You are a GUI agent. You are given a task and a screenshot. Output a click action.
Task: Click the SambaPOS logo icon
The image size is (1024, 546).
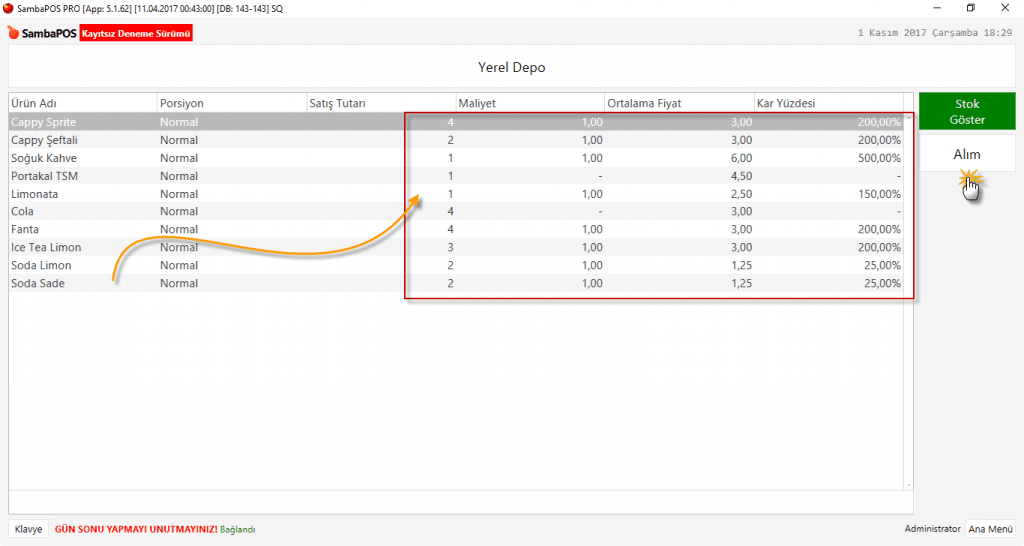click(14, 33)
